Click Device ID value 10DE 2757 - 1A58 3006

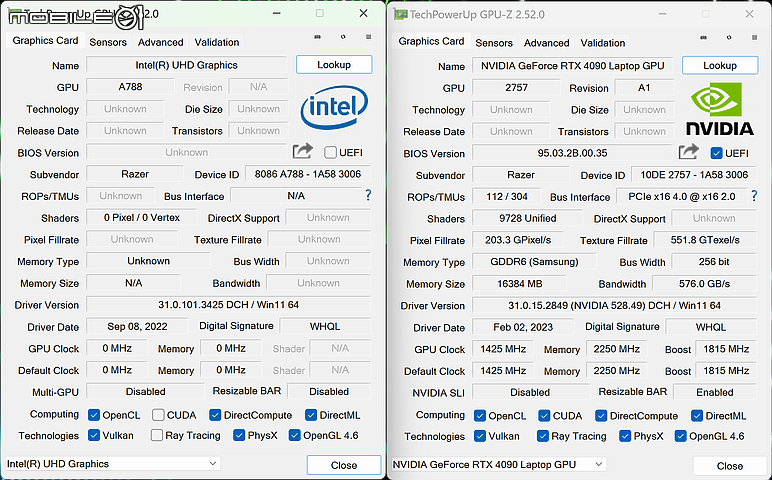pyautogui.click(x=694, y=175)
